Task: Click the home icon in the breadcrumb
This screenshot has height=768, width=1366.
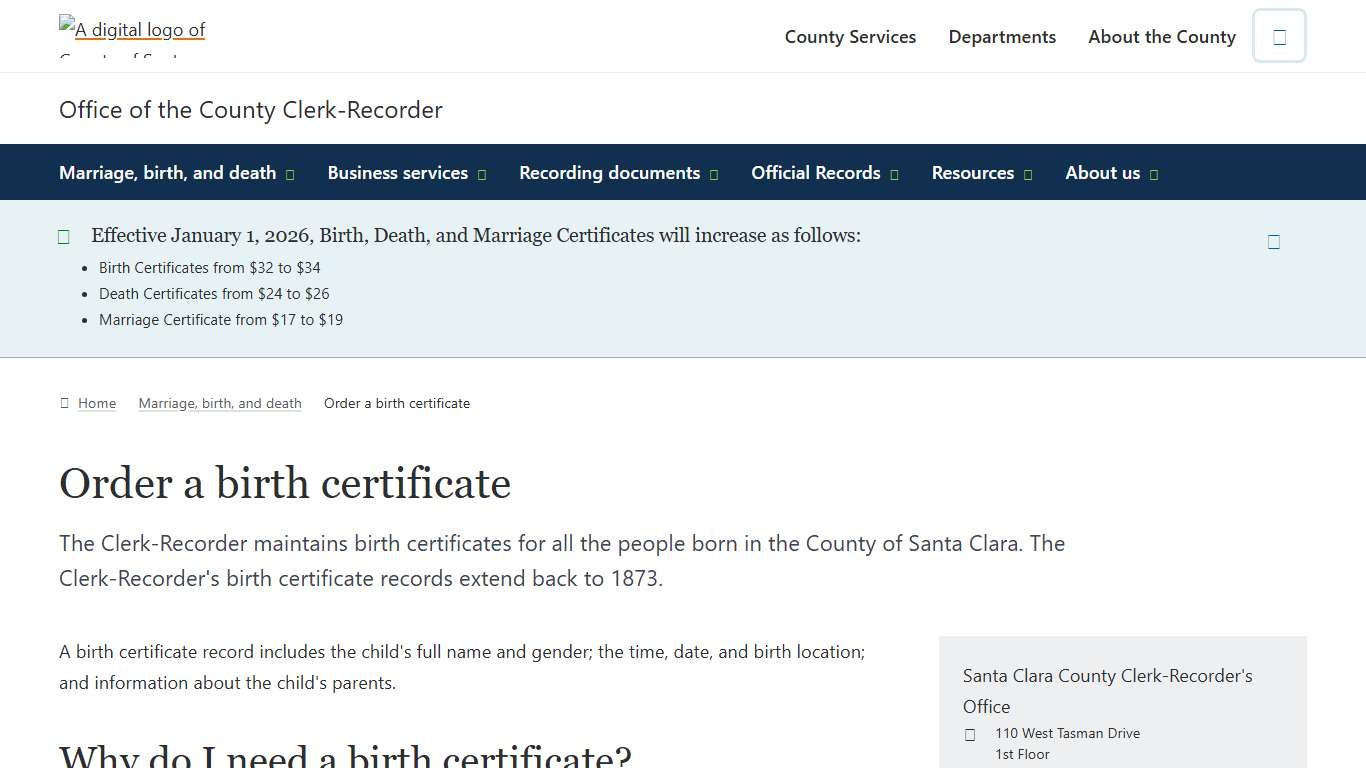Action: (x=62, y=402)
